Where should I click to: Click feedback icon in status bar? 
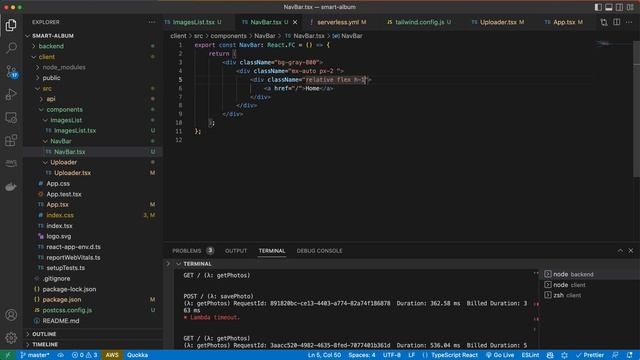pyautogui.click(x=615, y=355)
